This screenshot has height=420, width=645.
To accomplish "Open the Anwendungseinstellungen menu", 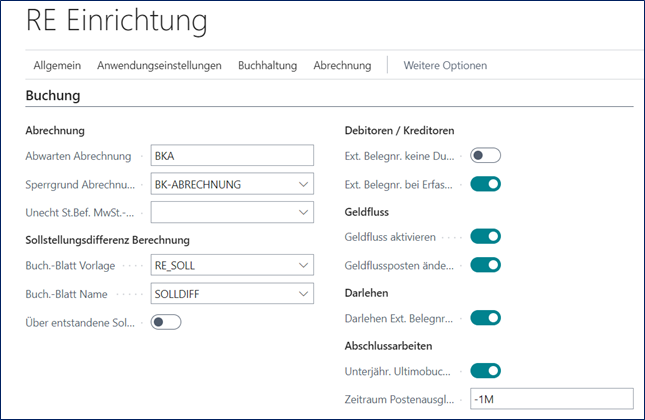I will 159,65.
